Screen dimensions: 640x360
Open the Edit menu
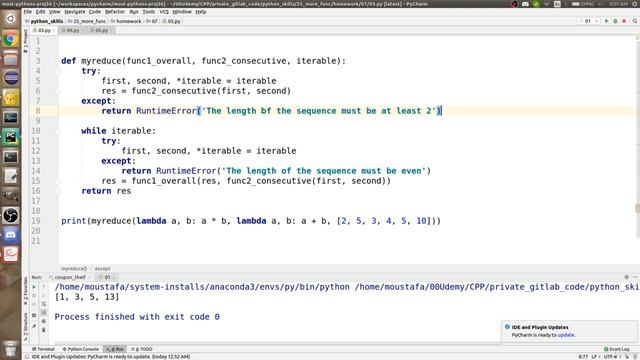pyautogui.click(x=40, y=12)
